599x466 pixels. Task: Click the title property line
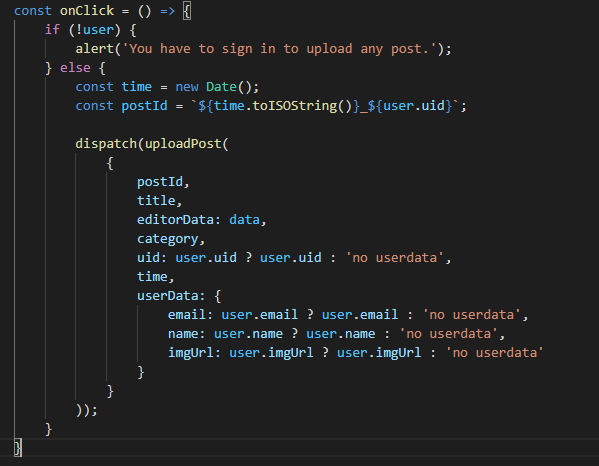(160, 201)
